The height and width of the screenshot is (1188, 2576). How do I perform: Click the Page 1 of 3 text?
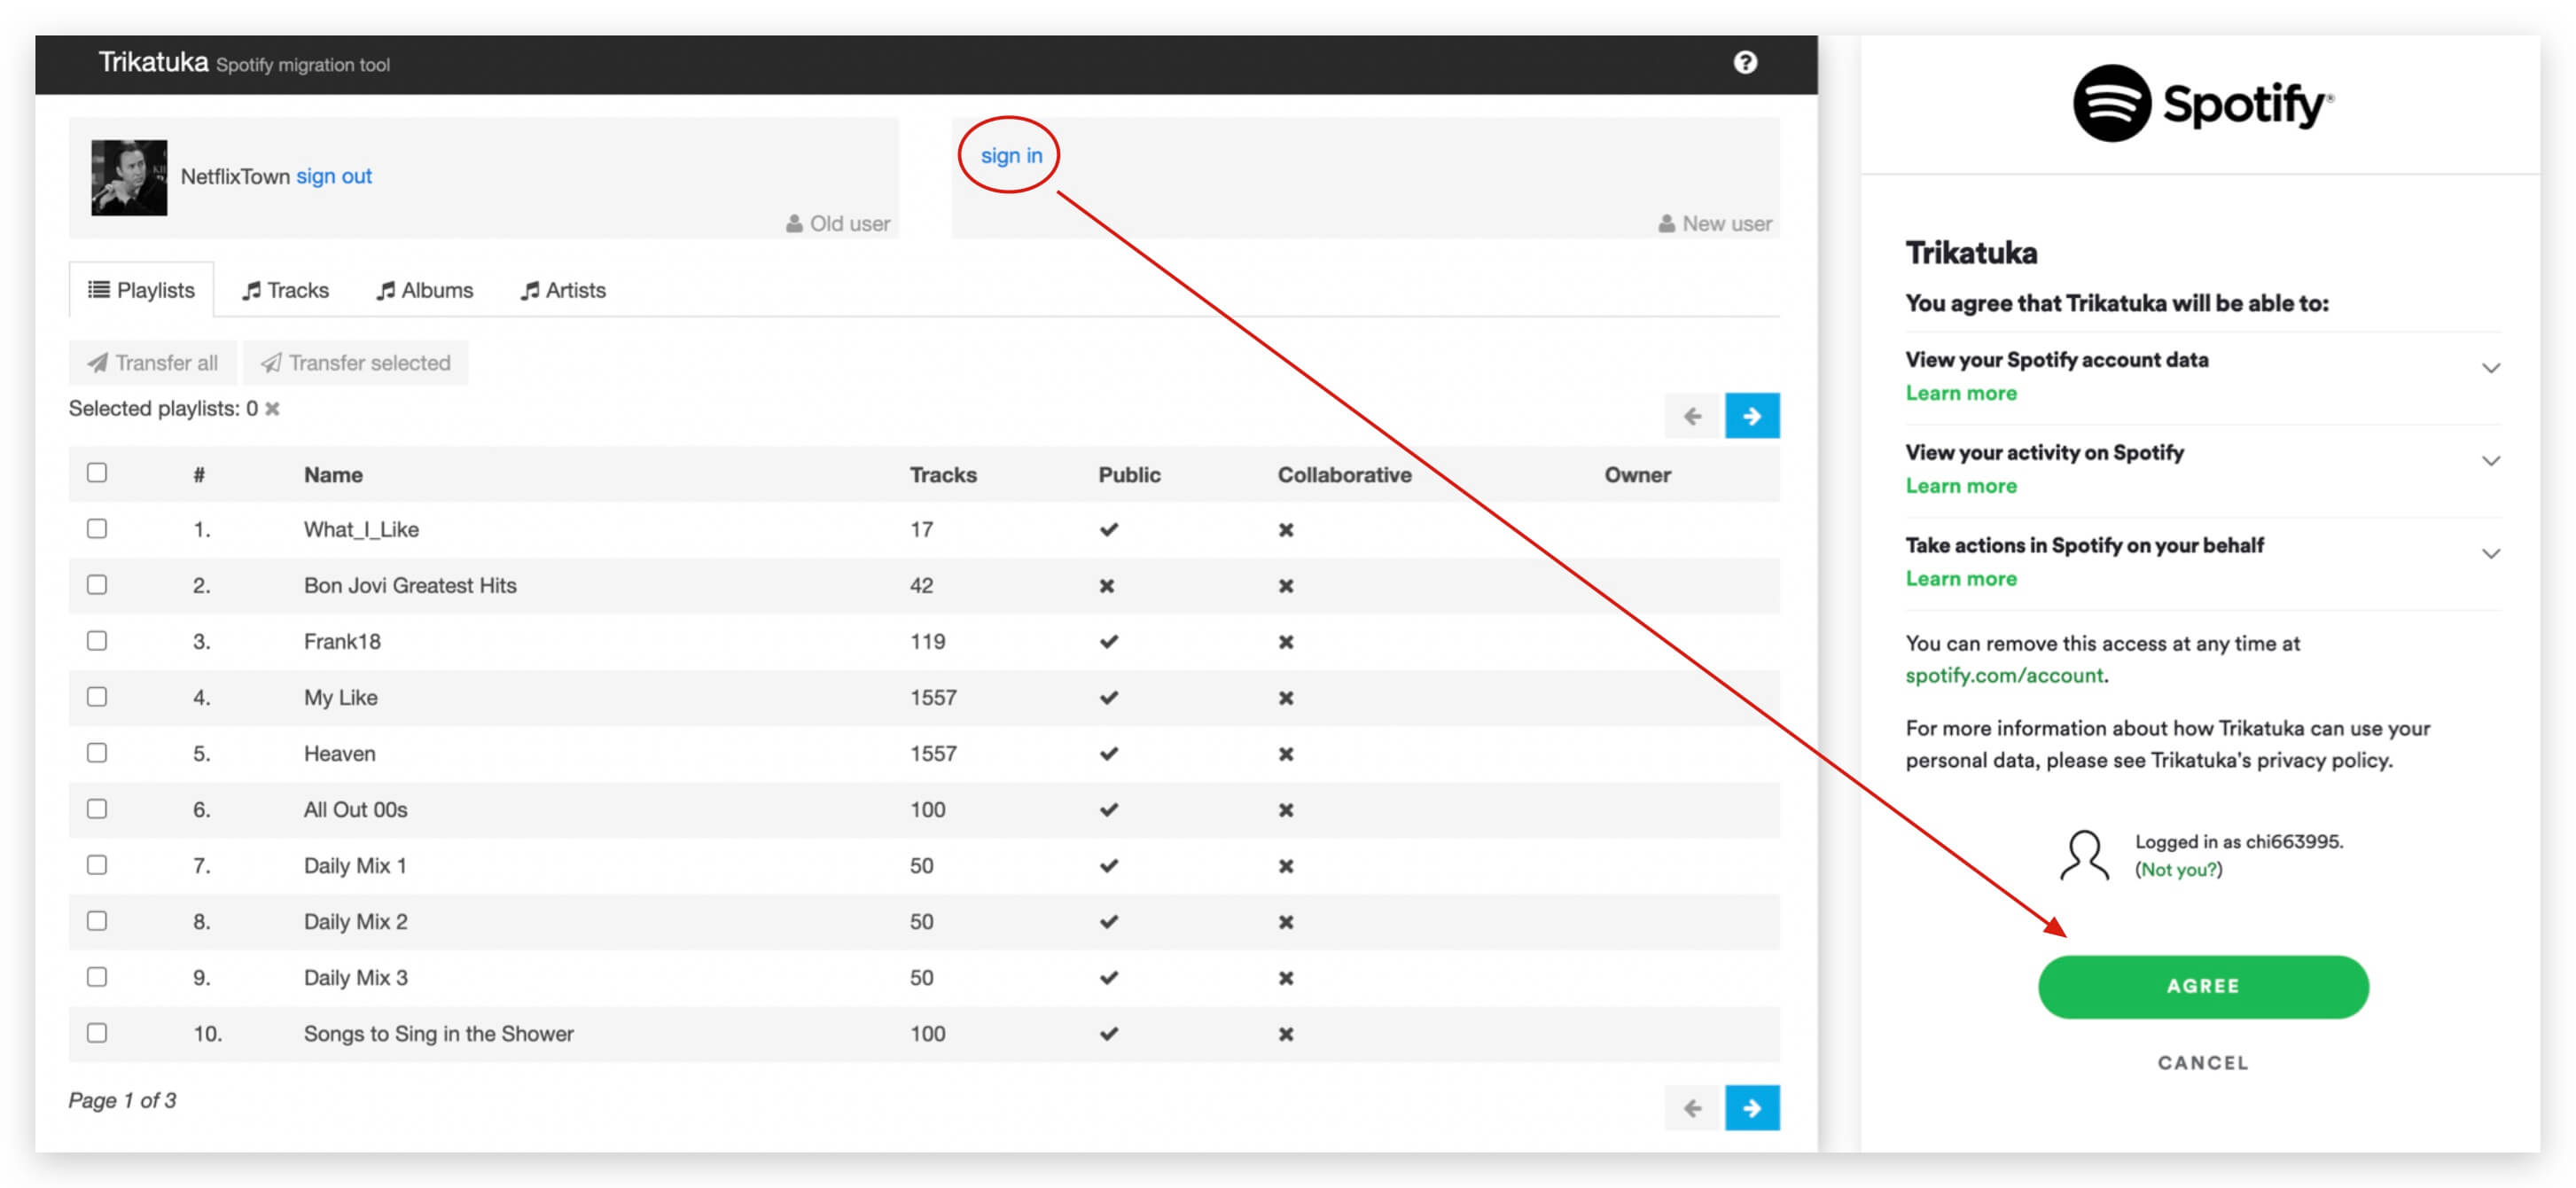click(122, 1100)
